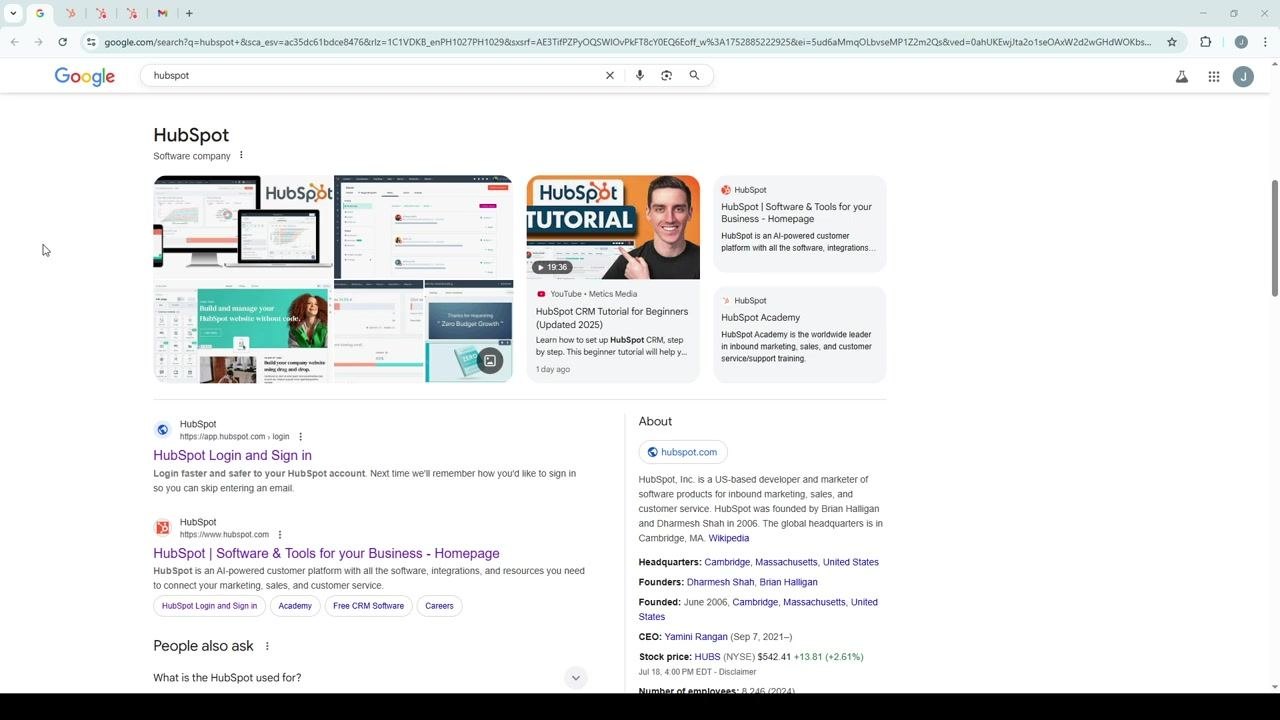The height and width of the screenshot is (720, 1280).
Task: Open the Google apps grid
Action: tap(1214, 76)
